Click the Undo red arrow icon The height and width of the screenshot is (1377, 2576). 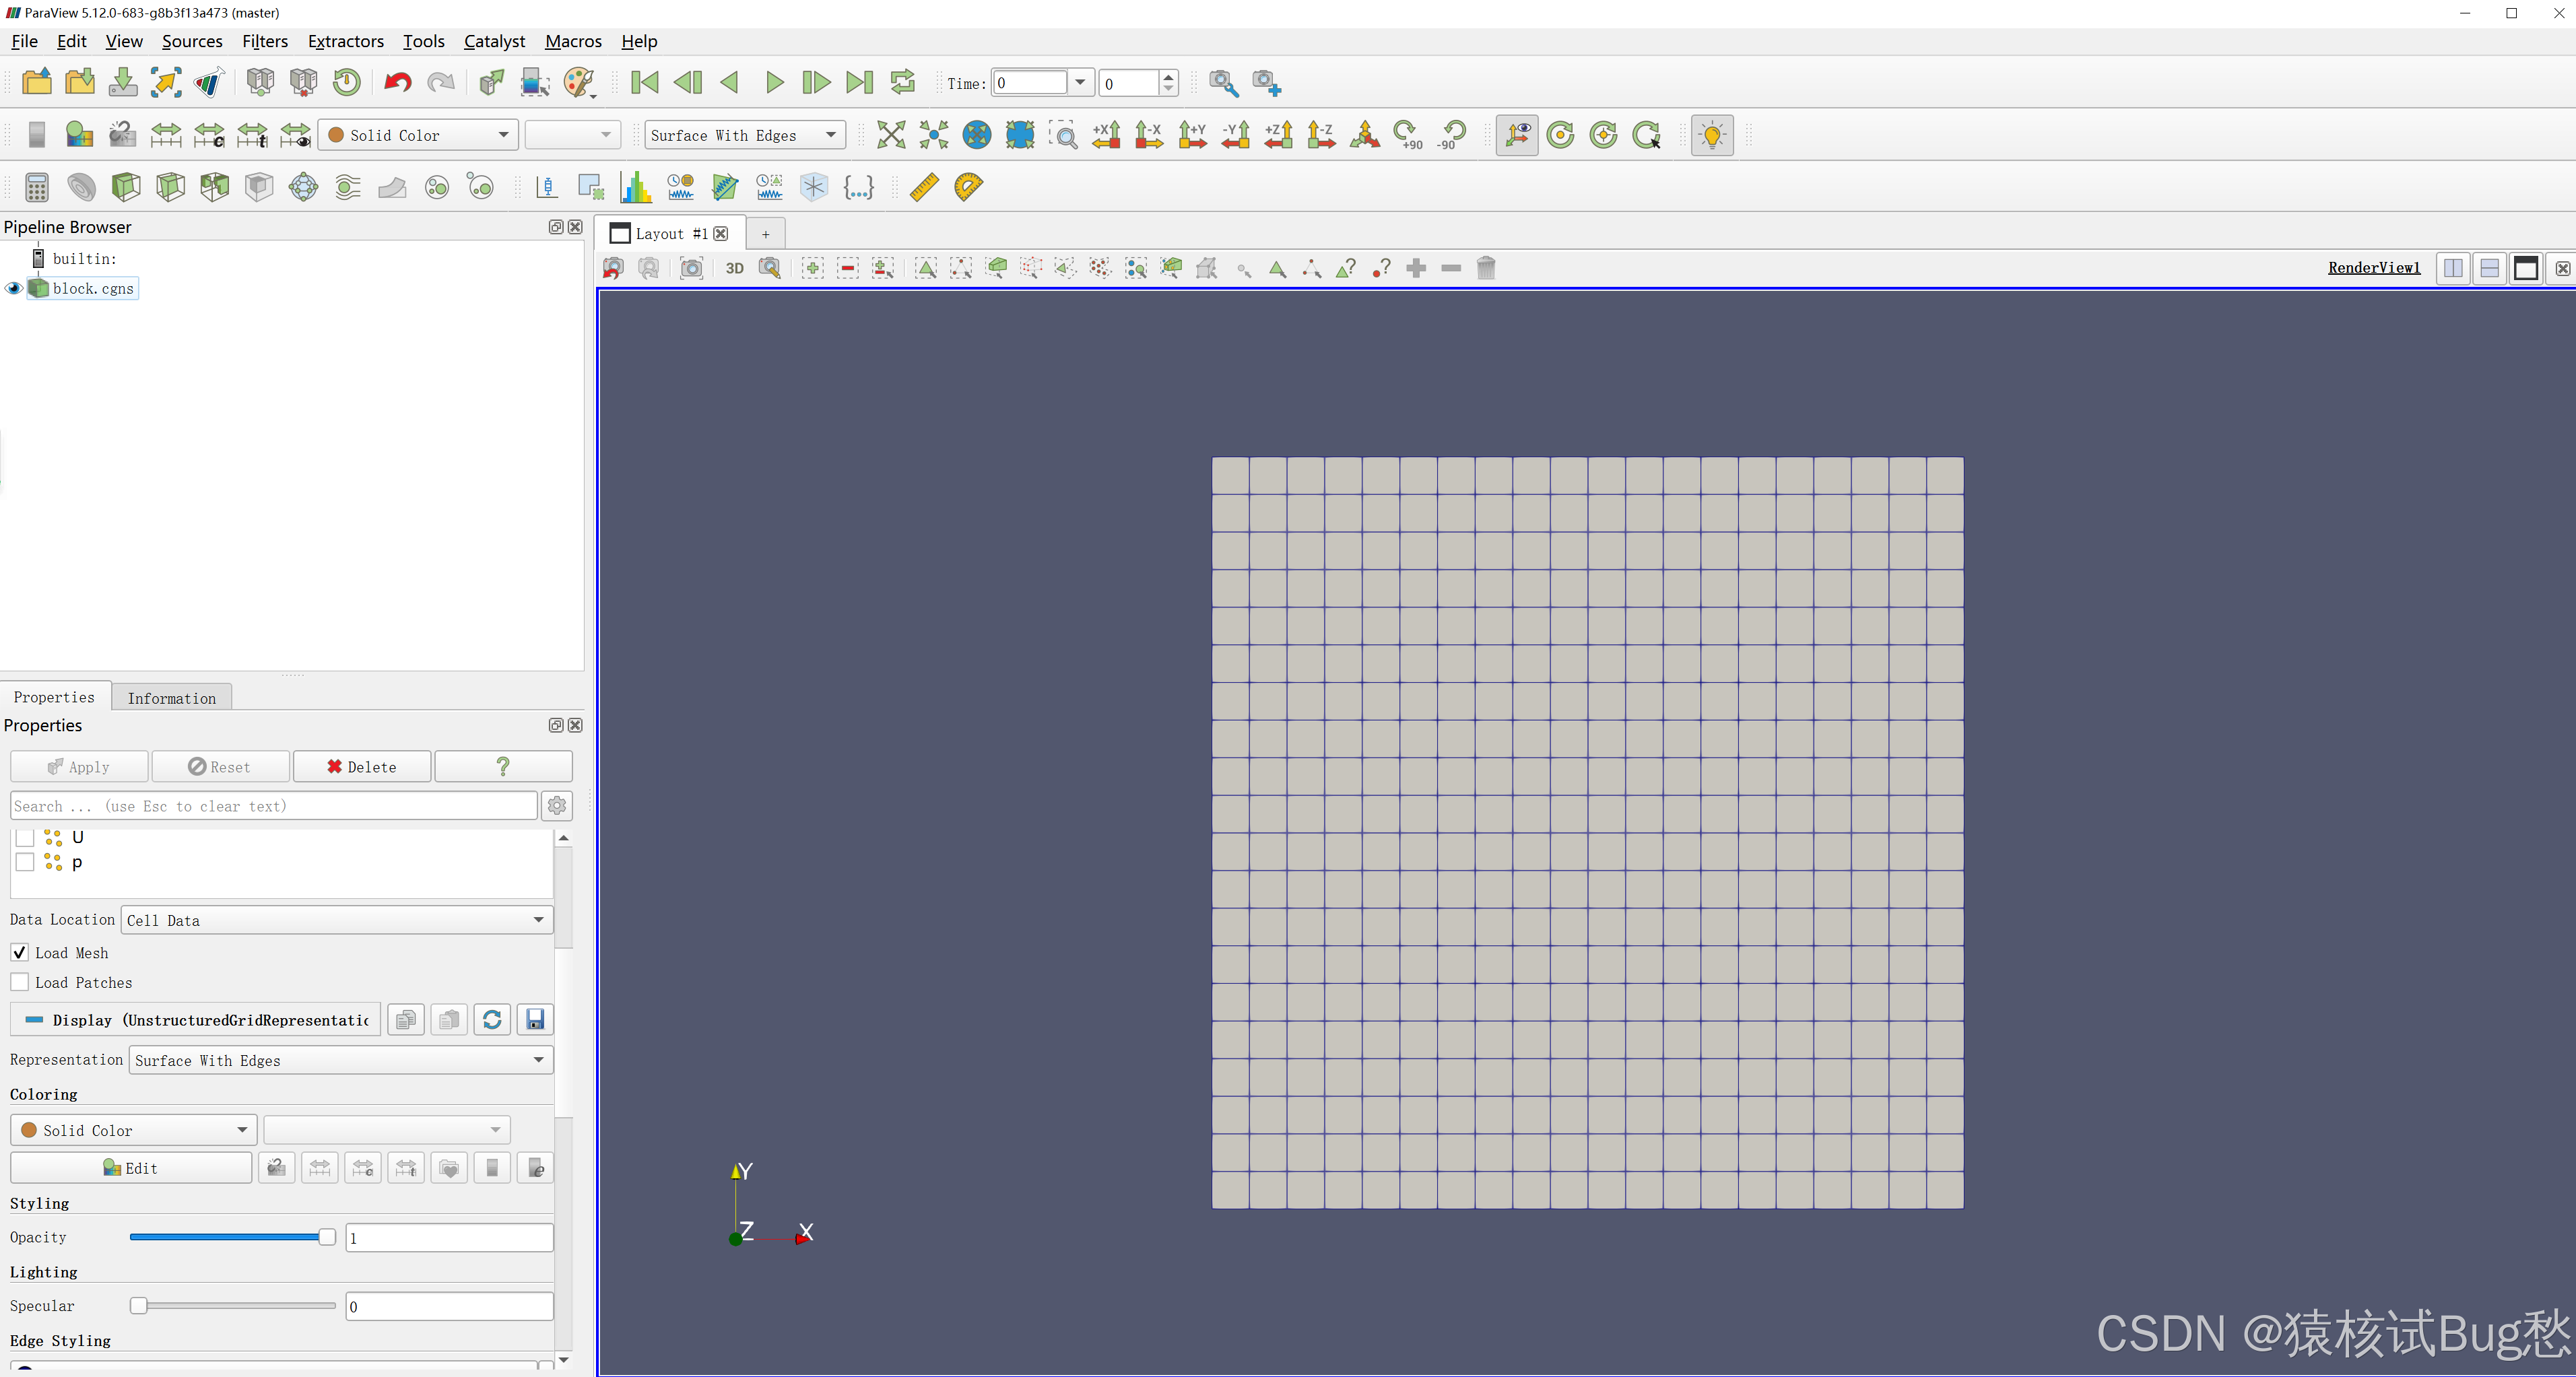coord(398,82)
